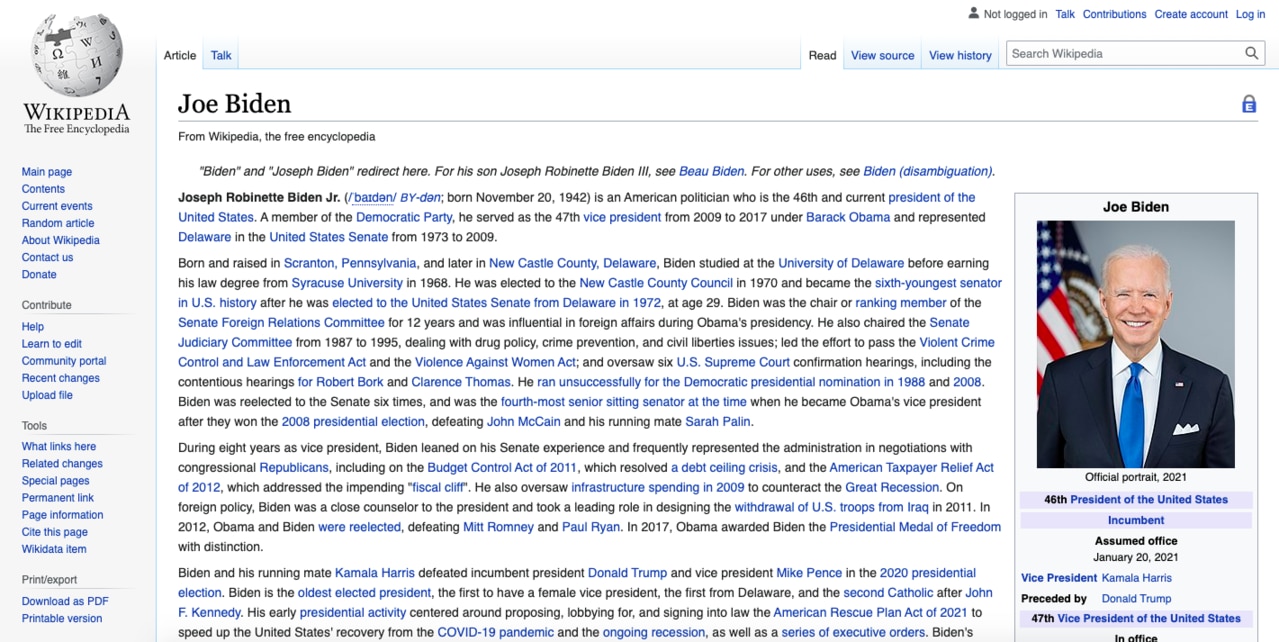Screen dimensions: 1279x642
Task: Open the Mike Pence link
Action: click(809, 573)
